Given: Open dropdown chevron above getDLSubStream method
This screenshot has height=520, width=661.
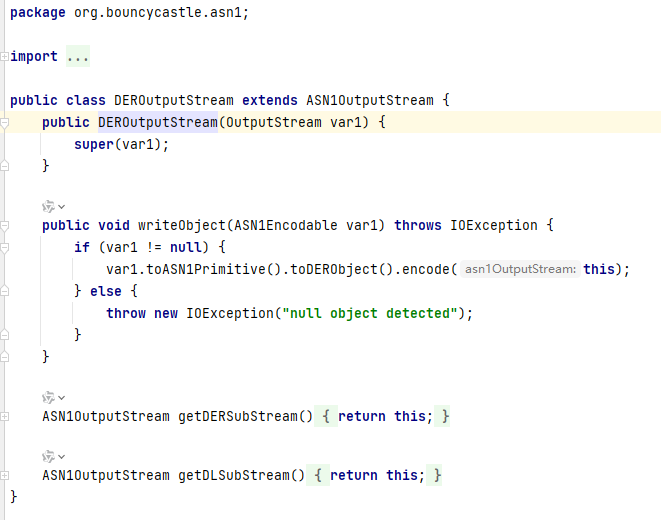Looking at the screenshot, I should point(62,457).
